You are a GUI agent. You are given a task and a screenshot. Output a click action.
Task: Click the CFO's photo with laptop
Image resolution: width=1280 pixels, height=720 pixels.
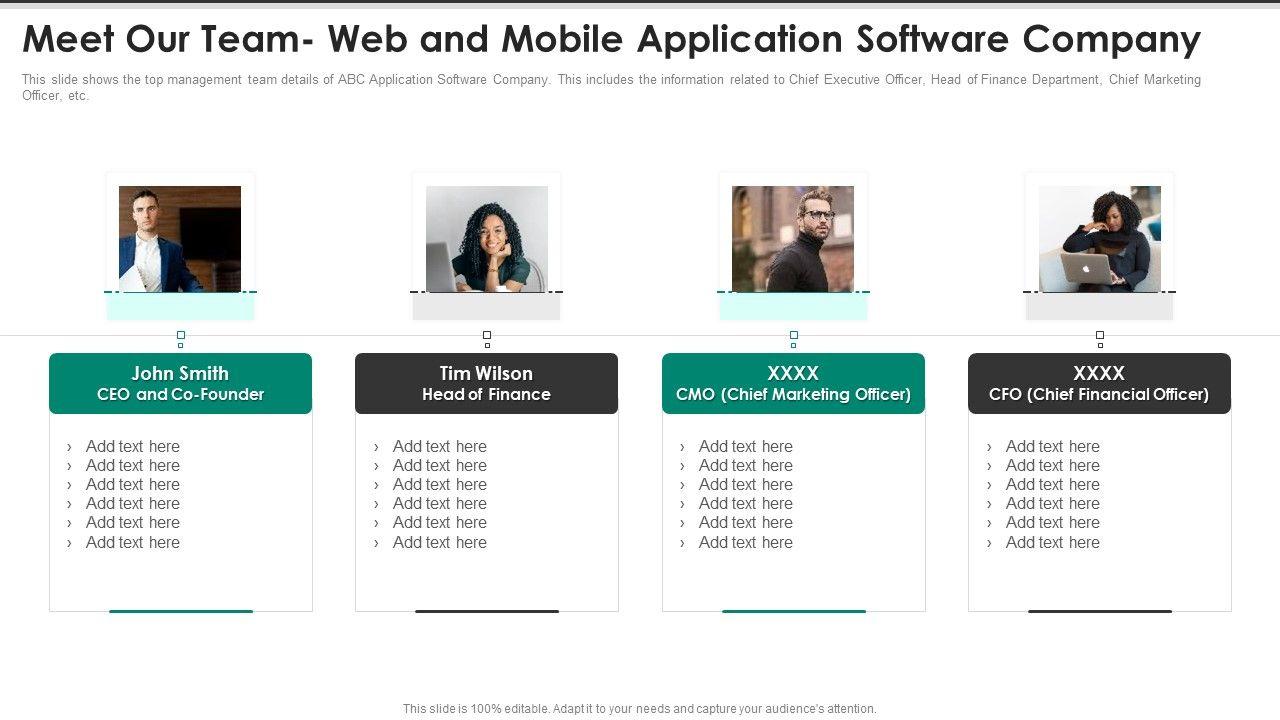click(1099, 238)
